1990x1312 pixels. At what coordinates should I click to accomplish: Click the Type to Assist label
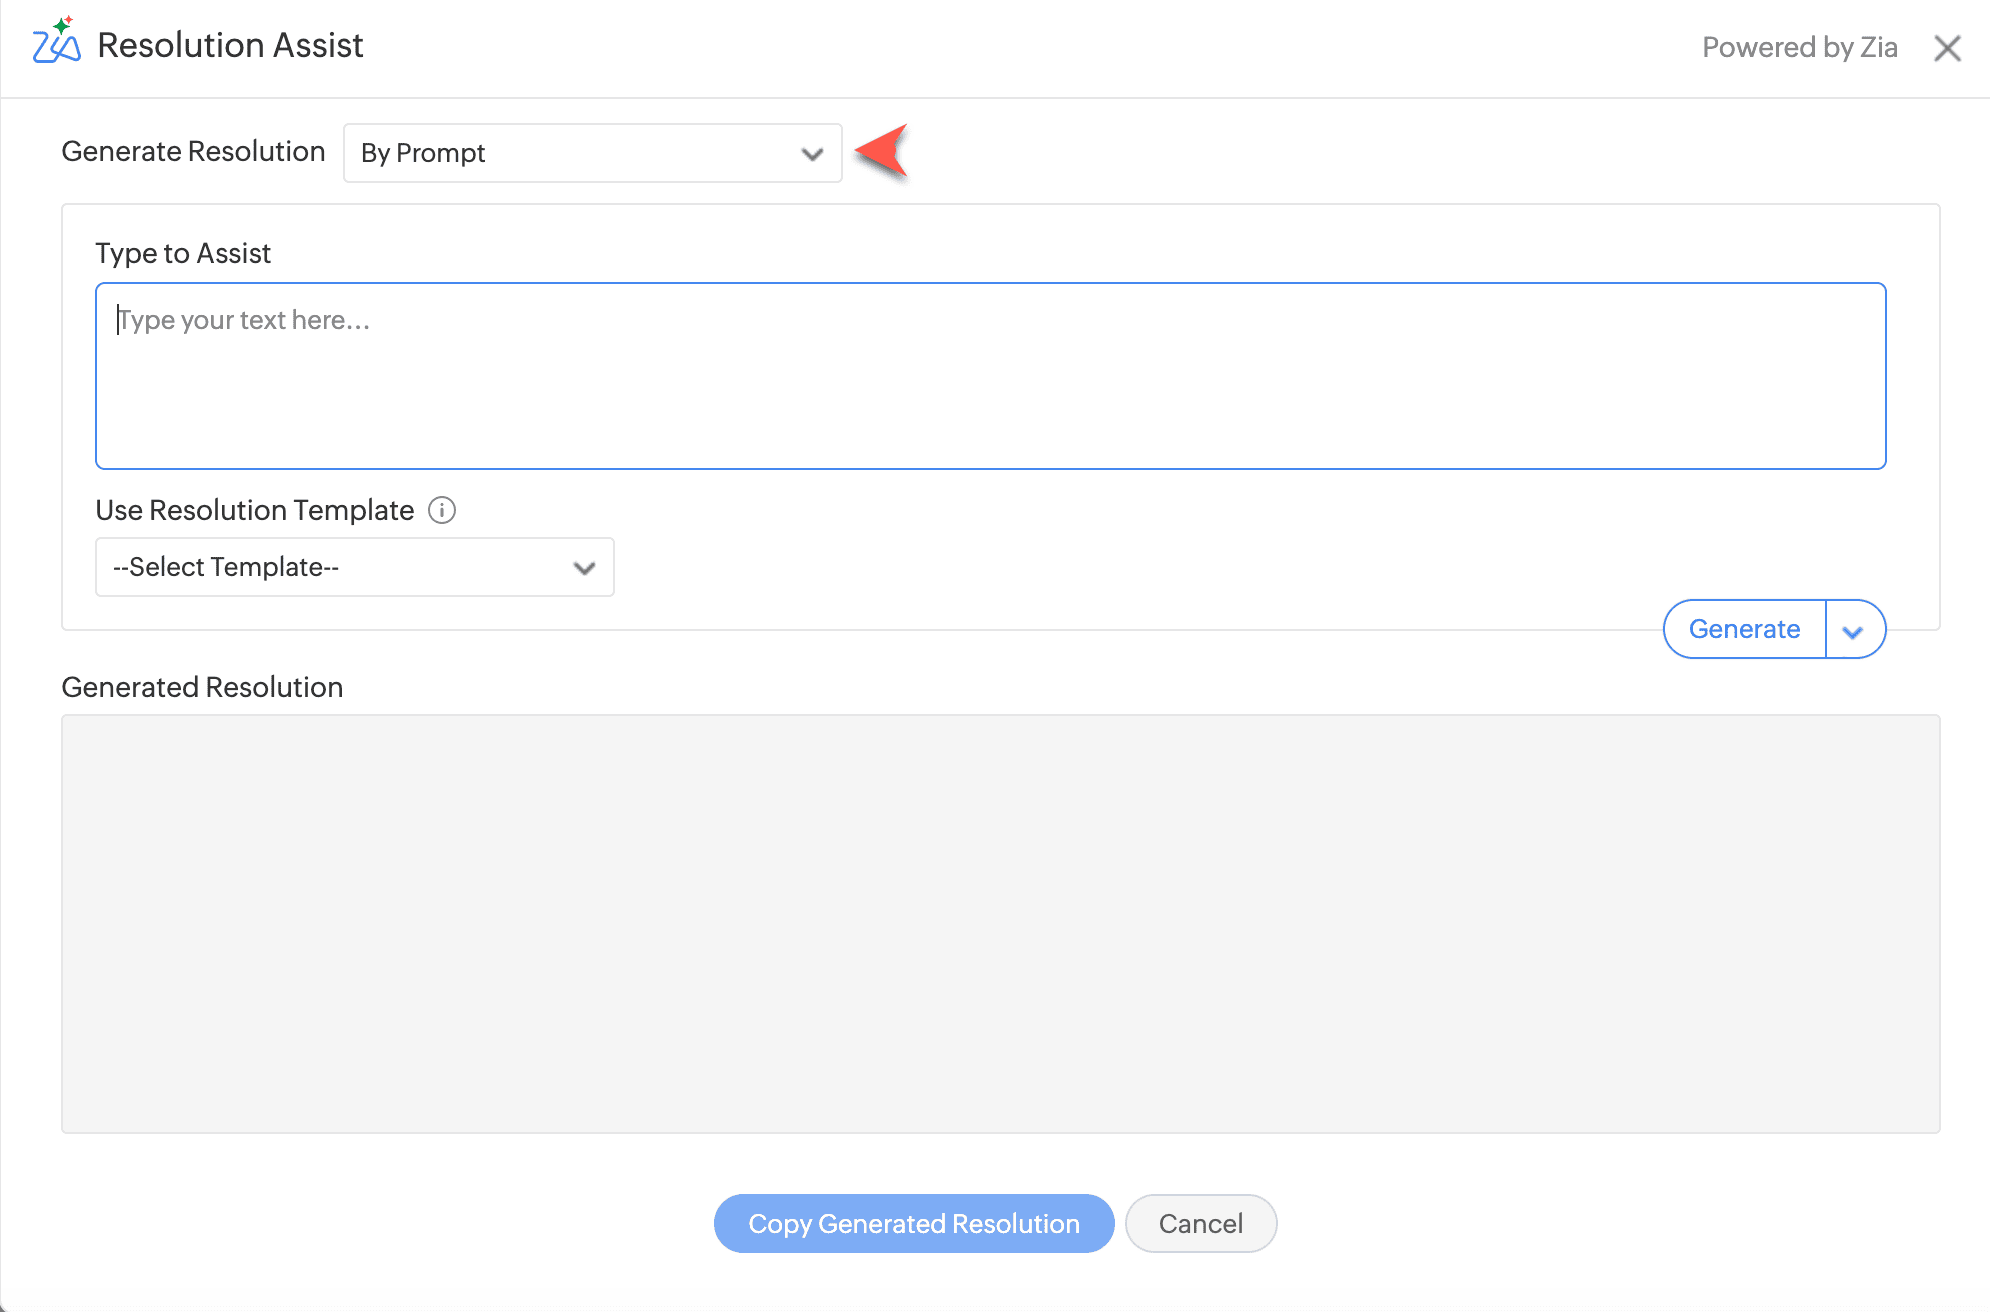coord(183,253)
